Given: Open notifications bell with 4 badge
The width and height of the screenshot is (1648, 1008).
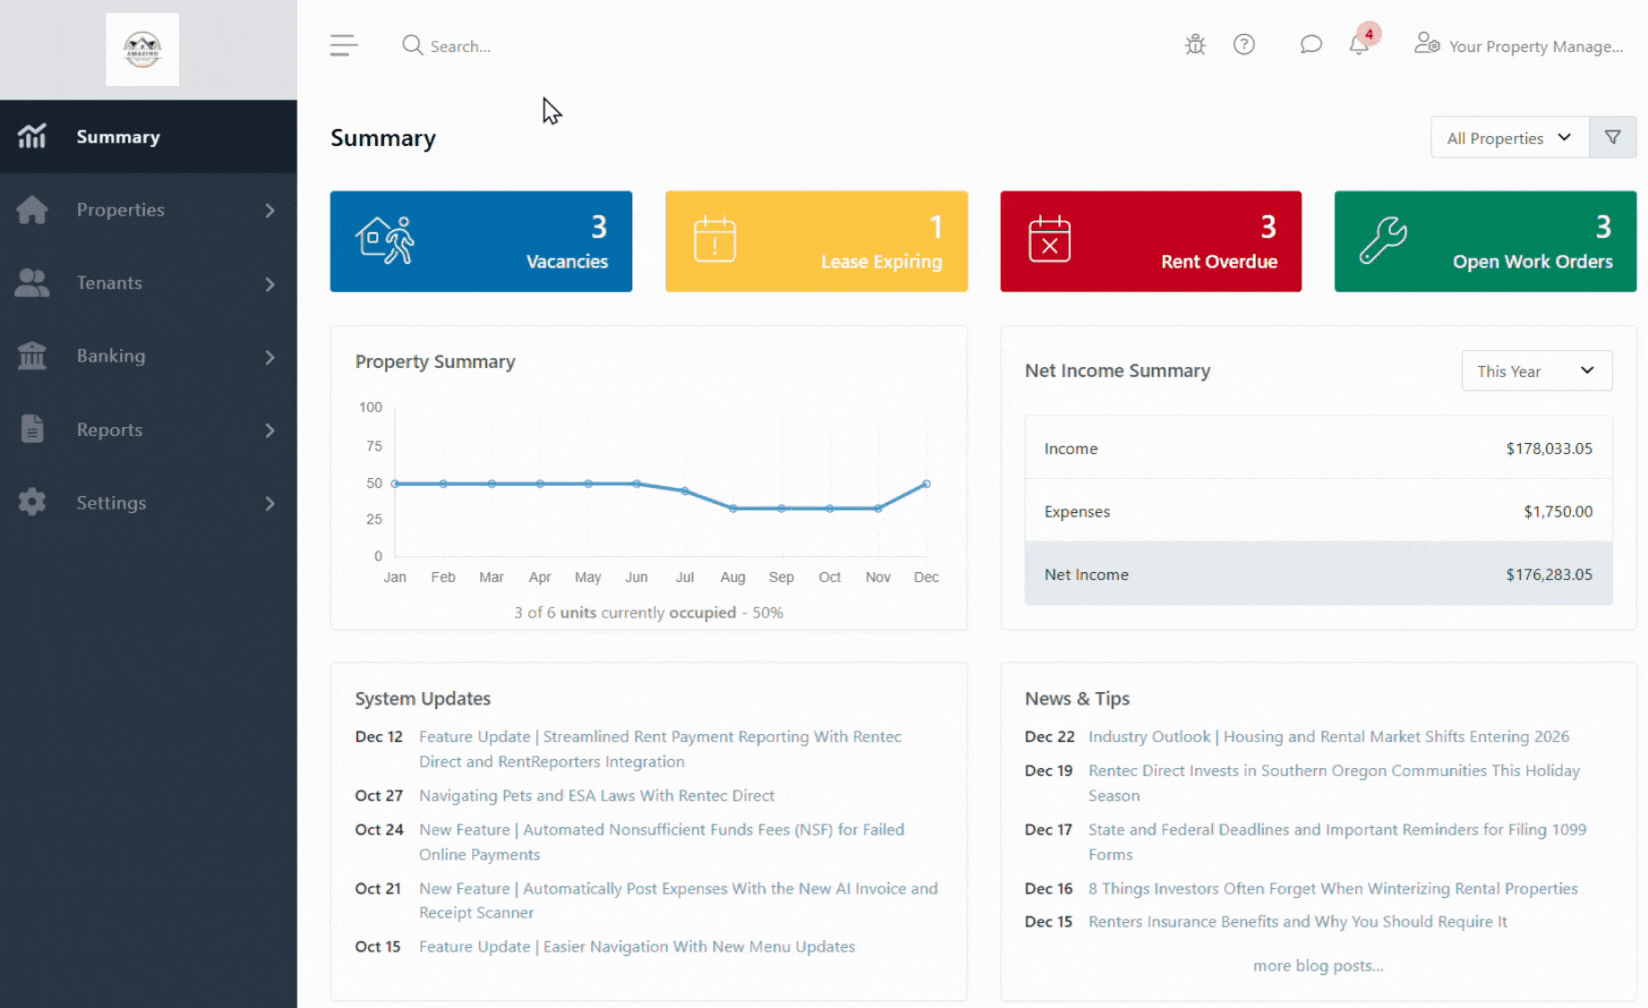Looking at the screenshot, I should point(1362,41).
